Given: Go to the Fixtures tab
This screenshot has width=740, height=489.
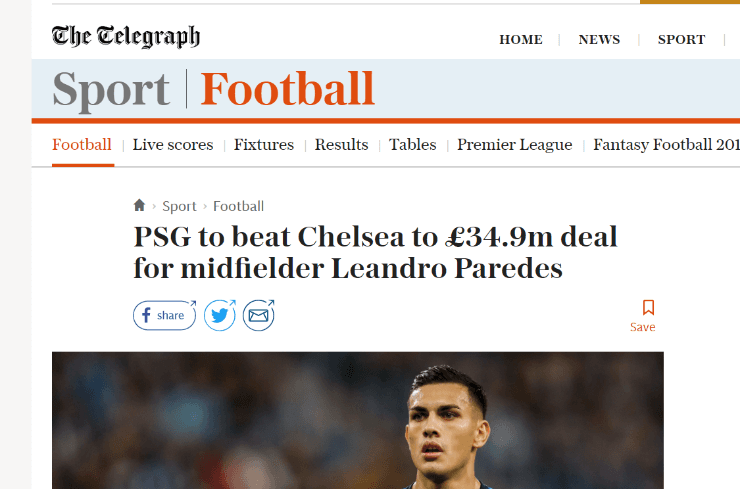Looking at the screenshot, I should pyautogui.click(x=264, y=145).
